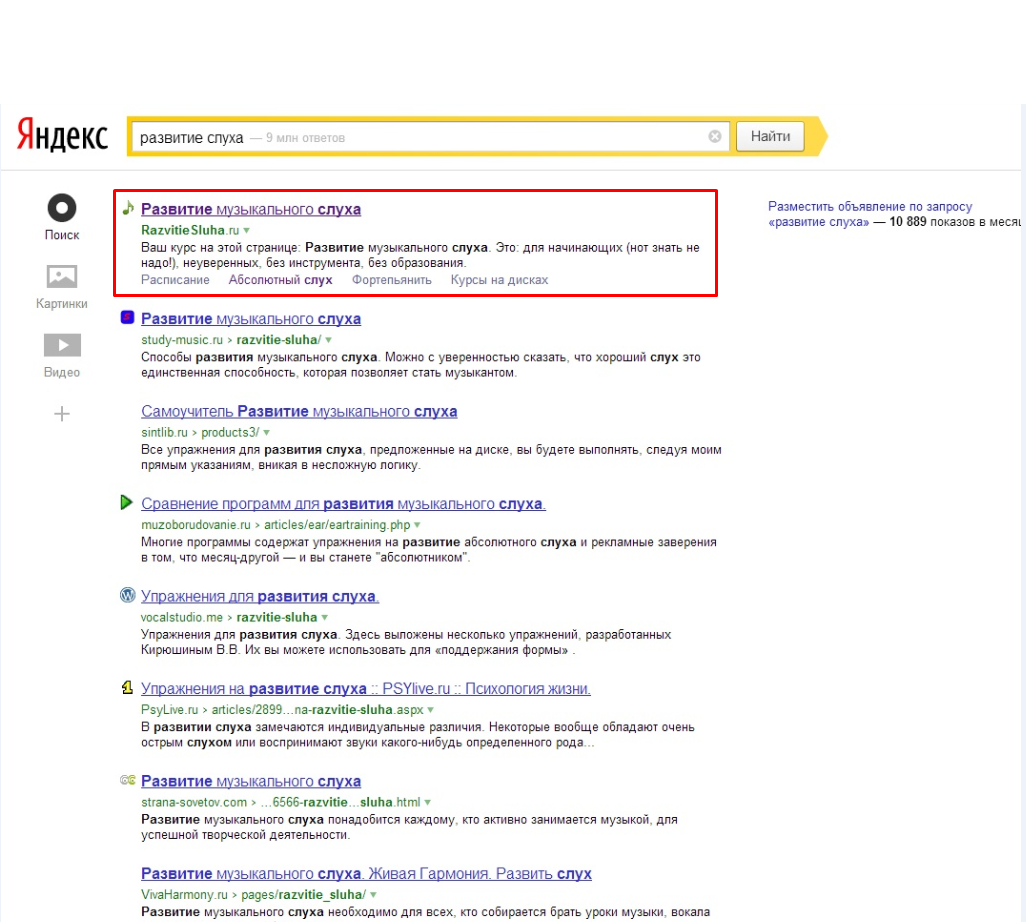The width and height of the screenshot is (1026, 922).
Task: Open the Картинки images section
Action: [62, 277]
